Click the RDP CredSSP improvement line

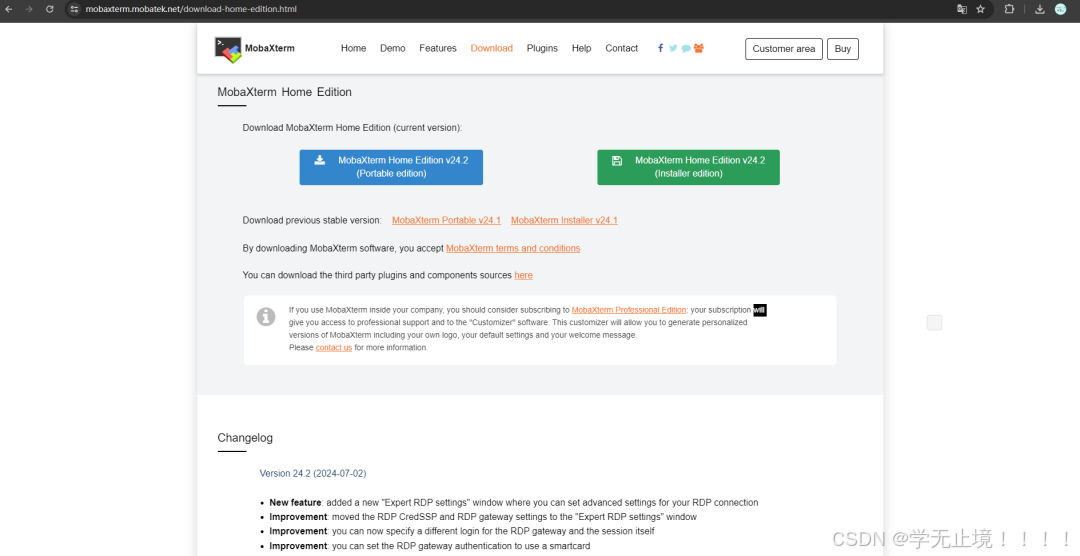(x=483, y=517)
